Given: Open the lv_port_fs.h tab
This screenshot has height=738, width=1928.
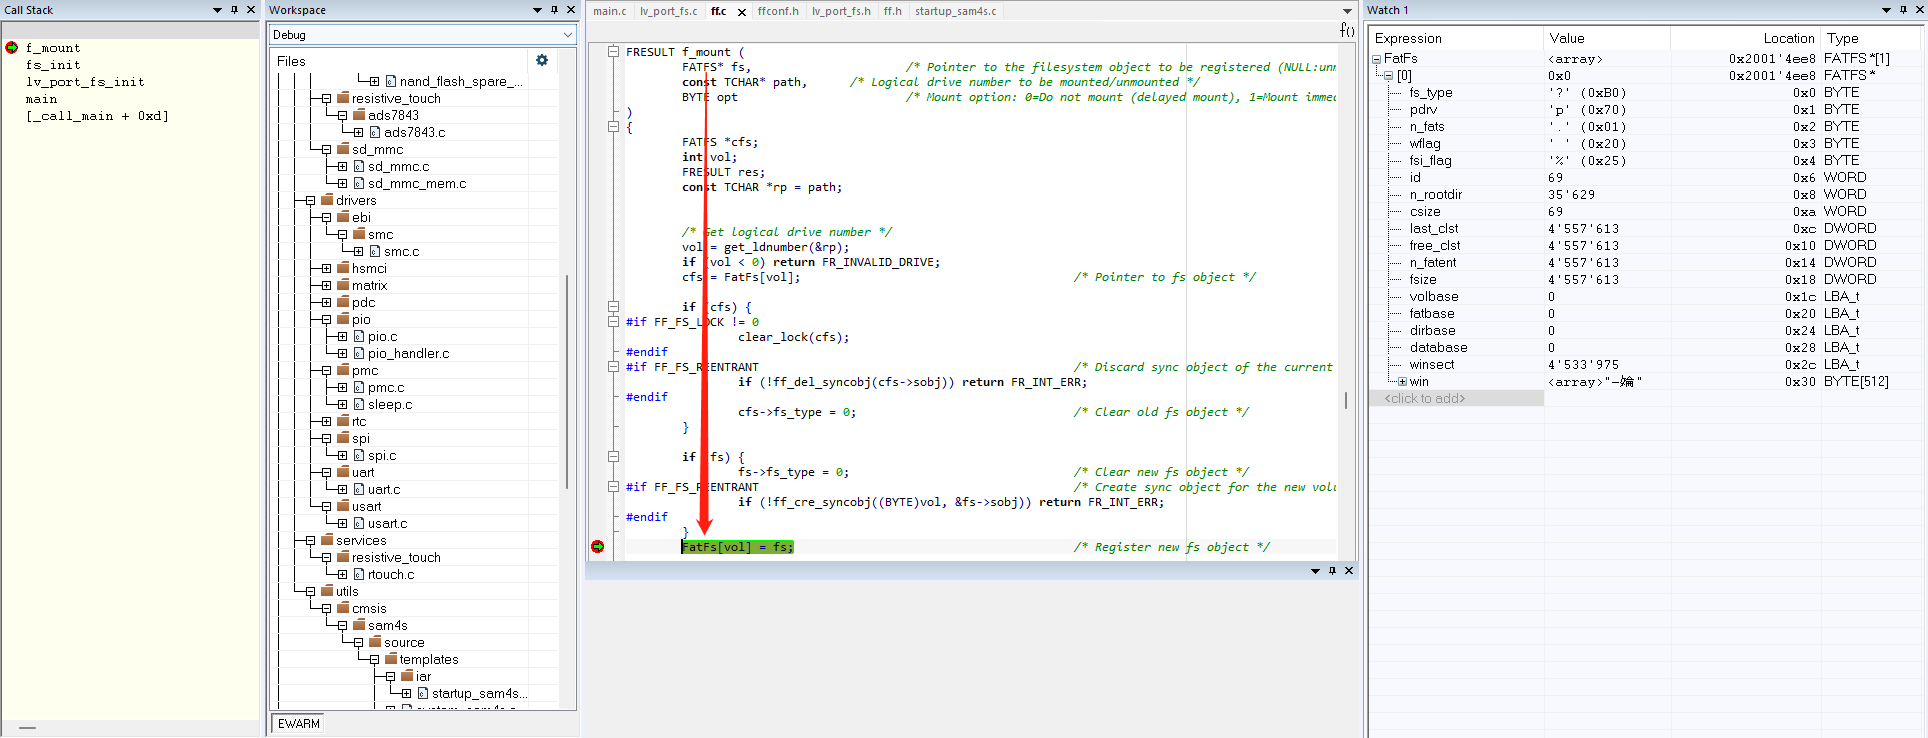Looking at the screenshot, I should (x=841, y=11).
